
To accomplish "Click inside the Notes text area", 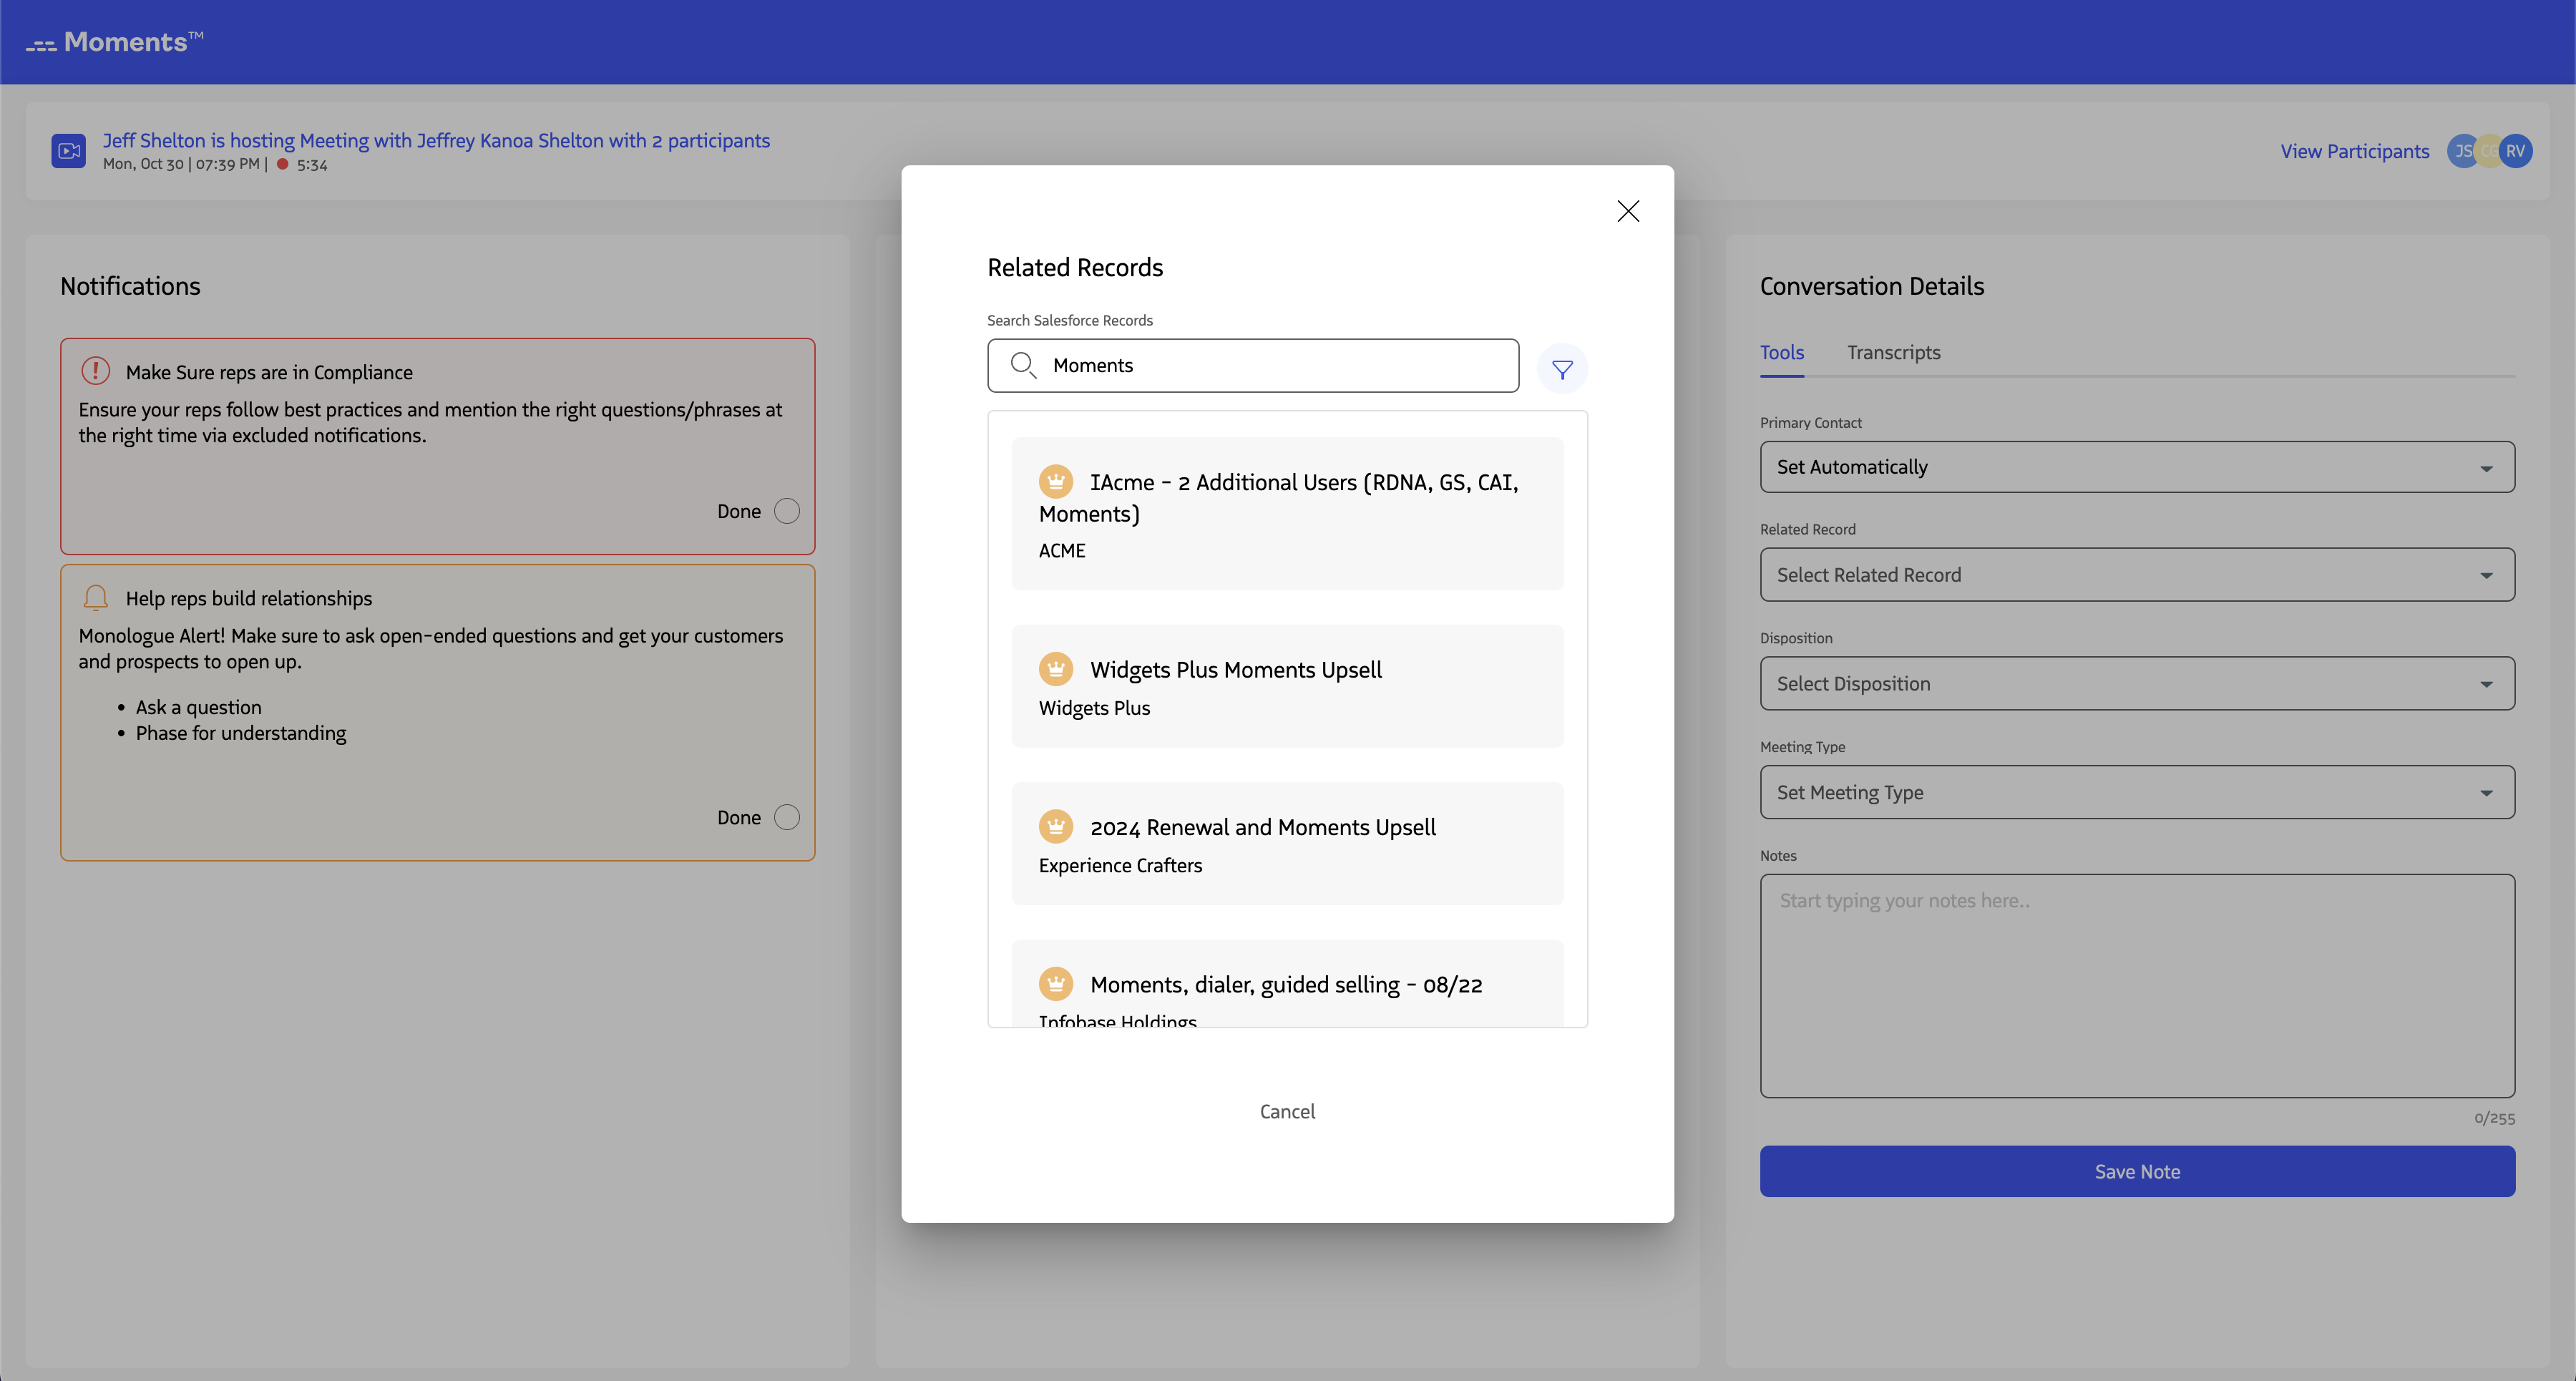I will coord(2136,985).
